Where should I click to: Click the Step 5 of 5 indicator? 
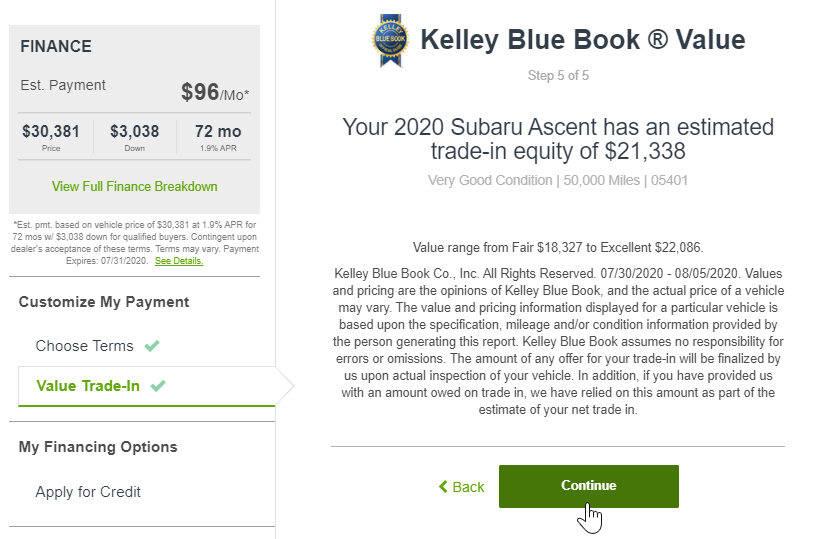(x=558, y=76)
